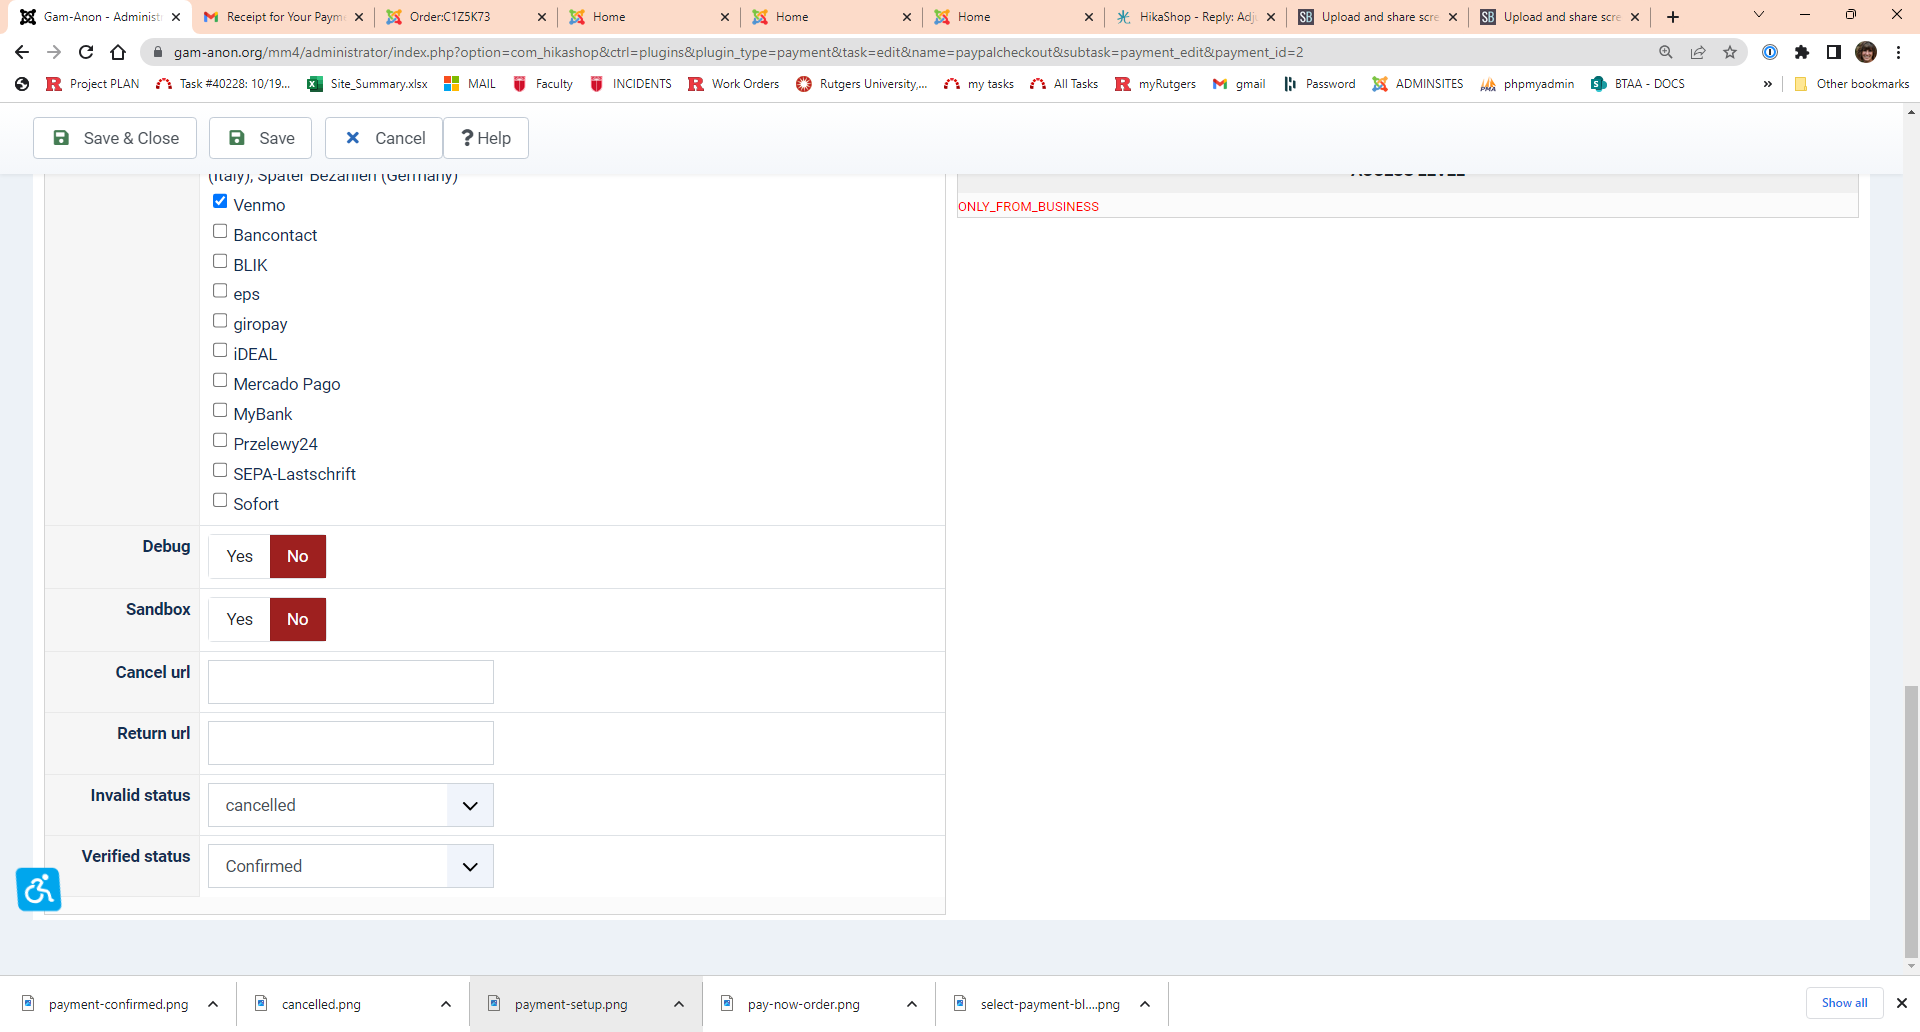
Task: Open the password manager extension icon
Action: click(1770, 52)
